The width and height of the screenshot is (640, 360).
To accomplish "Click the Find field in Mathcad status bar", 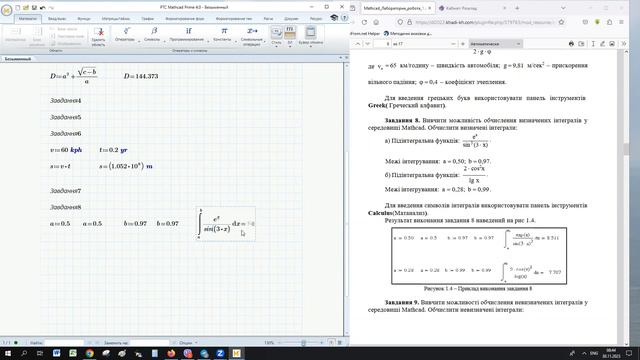I will (64, 343).
